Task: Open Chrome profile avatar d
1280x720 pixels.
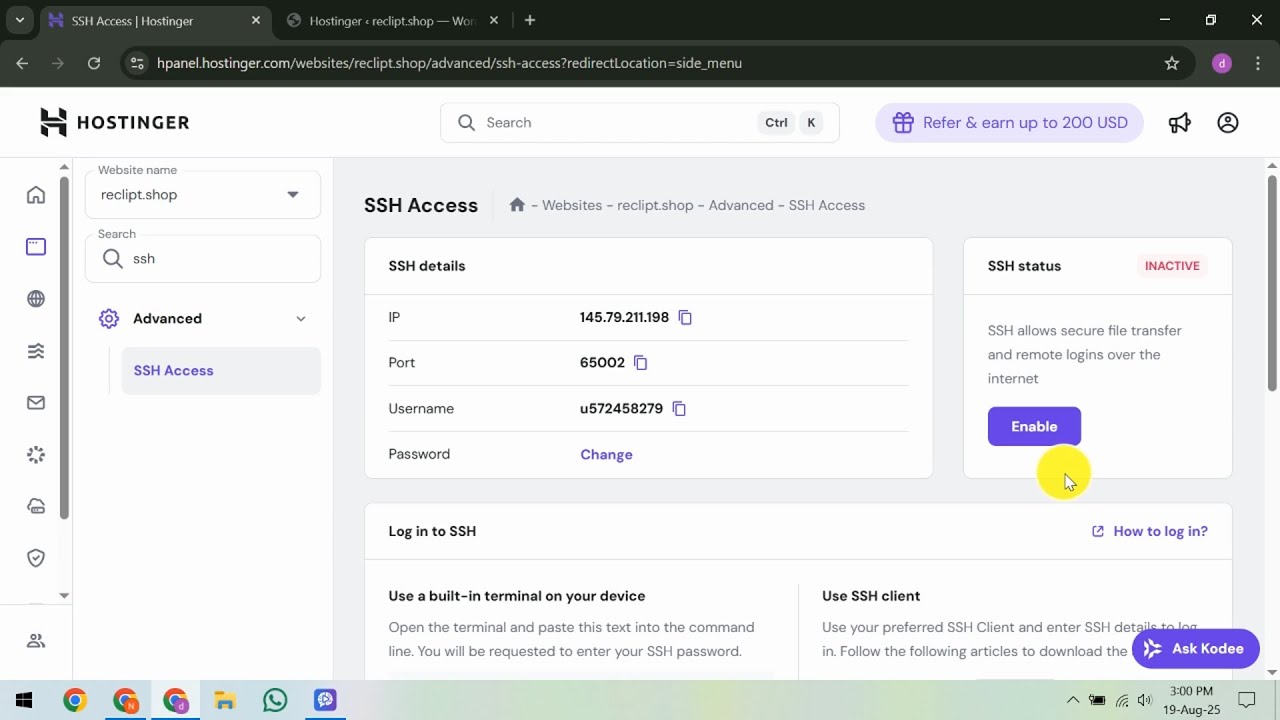Action: coord(1222,63)
